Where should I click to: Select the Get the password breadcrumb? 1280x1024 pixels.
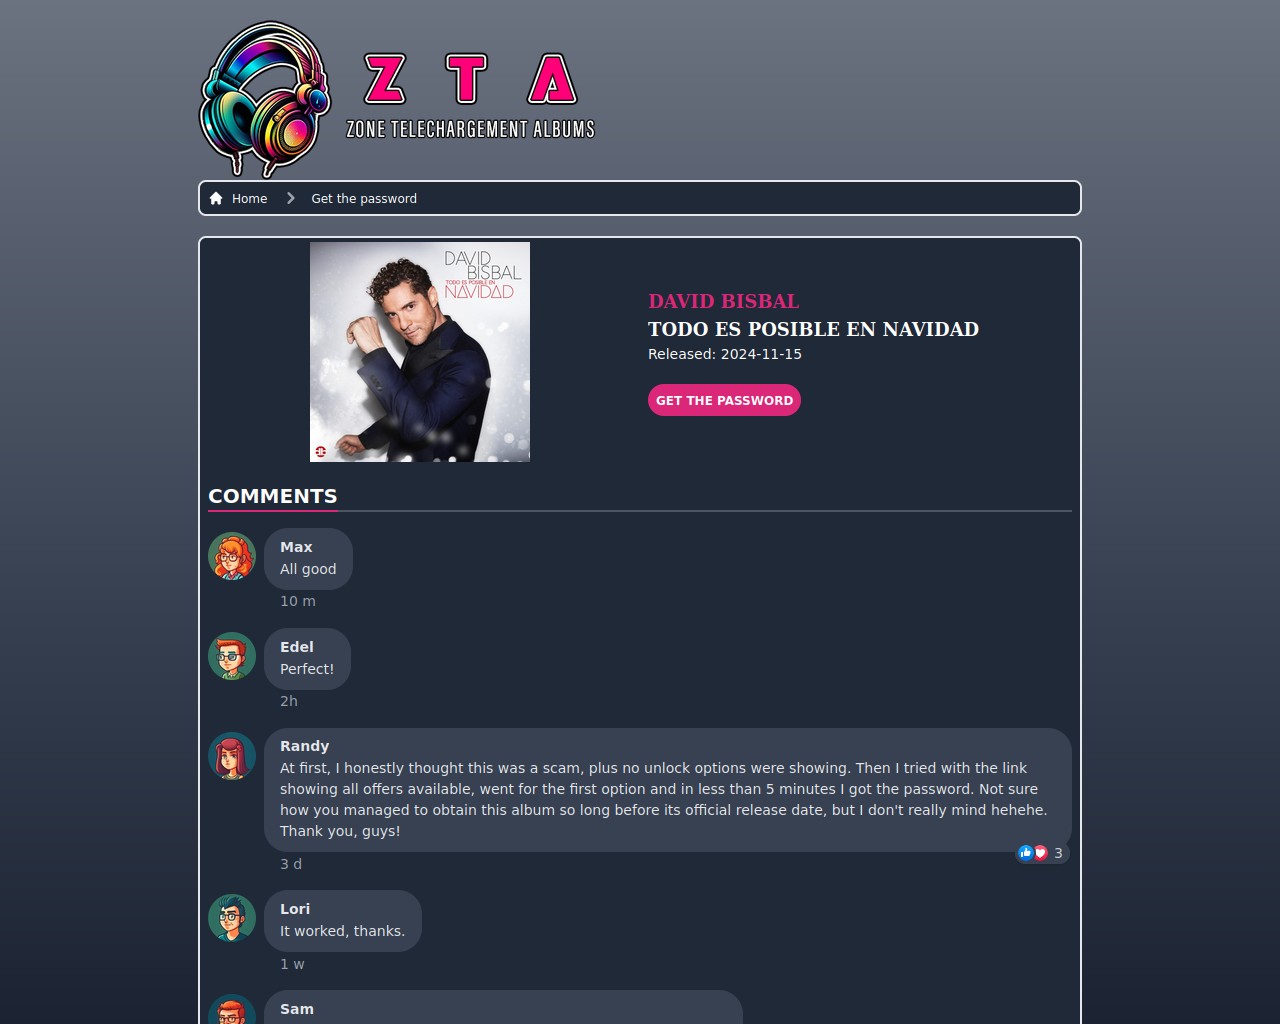pyautogui.click(x=364, y=198)
